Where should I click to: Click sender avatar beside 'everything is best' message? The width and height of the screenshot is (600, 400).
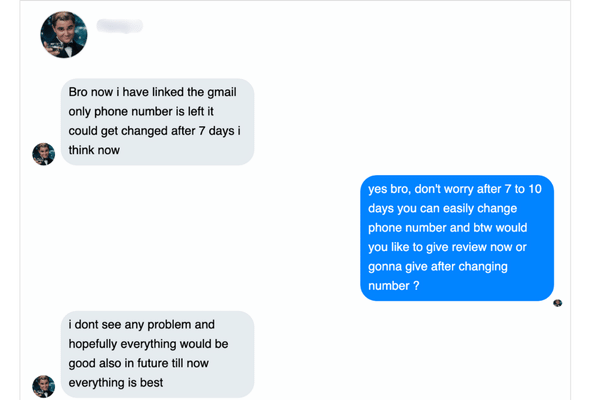pyautogui.click(x=43, y=387)
